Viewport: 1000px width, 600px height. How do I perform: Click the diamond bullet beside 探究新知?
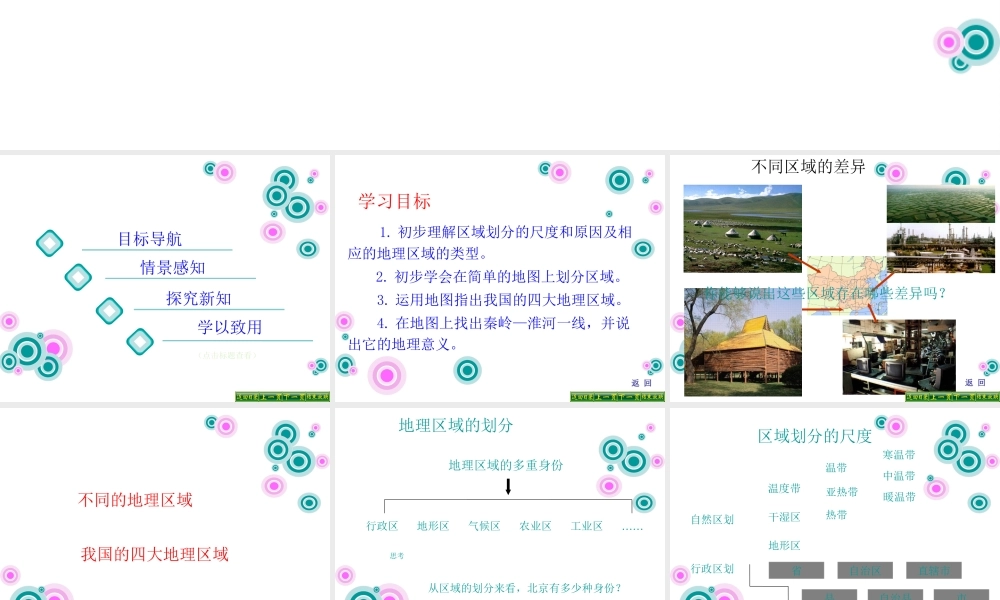coord(110,311)
